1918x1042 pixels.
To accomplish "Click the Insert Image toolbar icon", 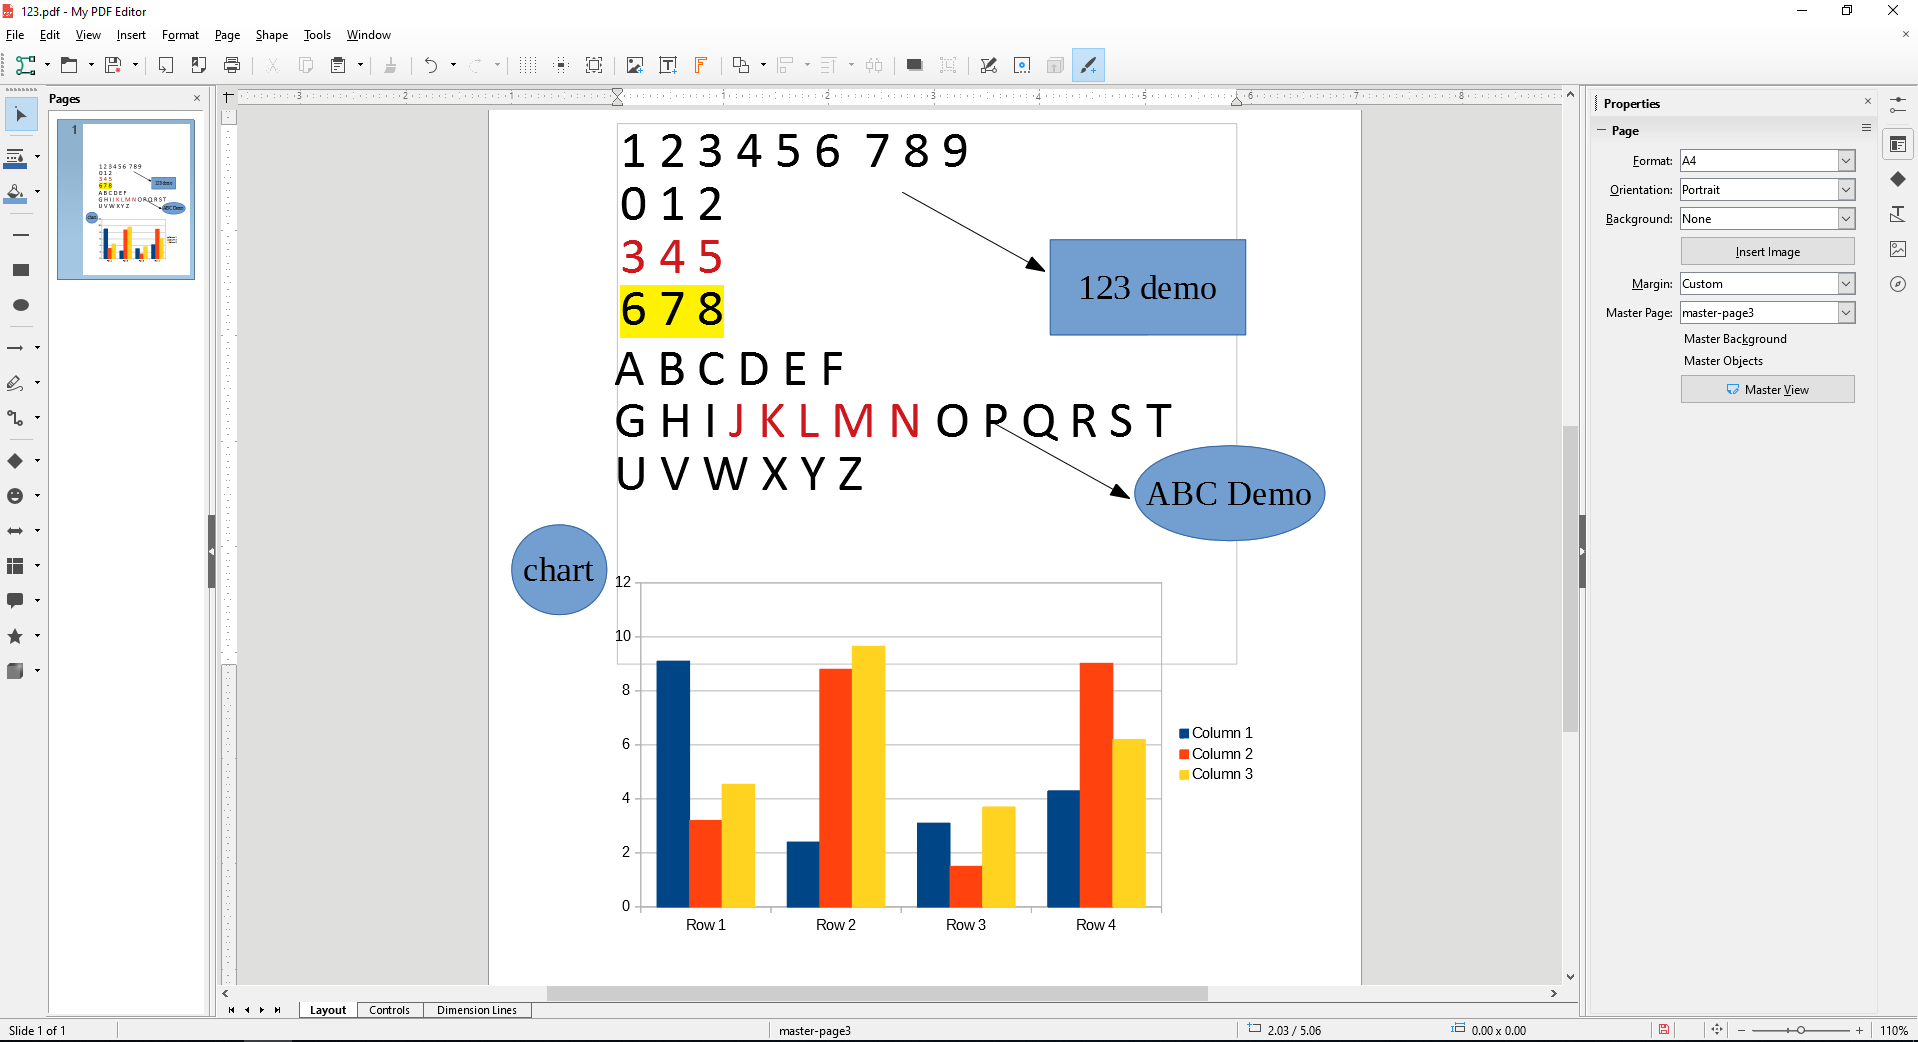I will (635, 66).
